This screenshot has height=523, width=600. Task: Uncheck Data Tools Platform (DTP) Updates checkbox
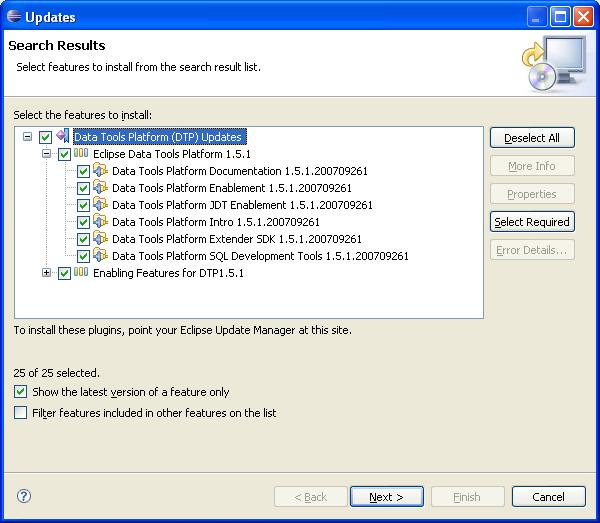click(x=46, y=137)
